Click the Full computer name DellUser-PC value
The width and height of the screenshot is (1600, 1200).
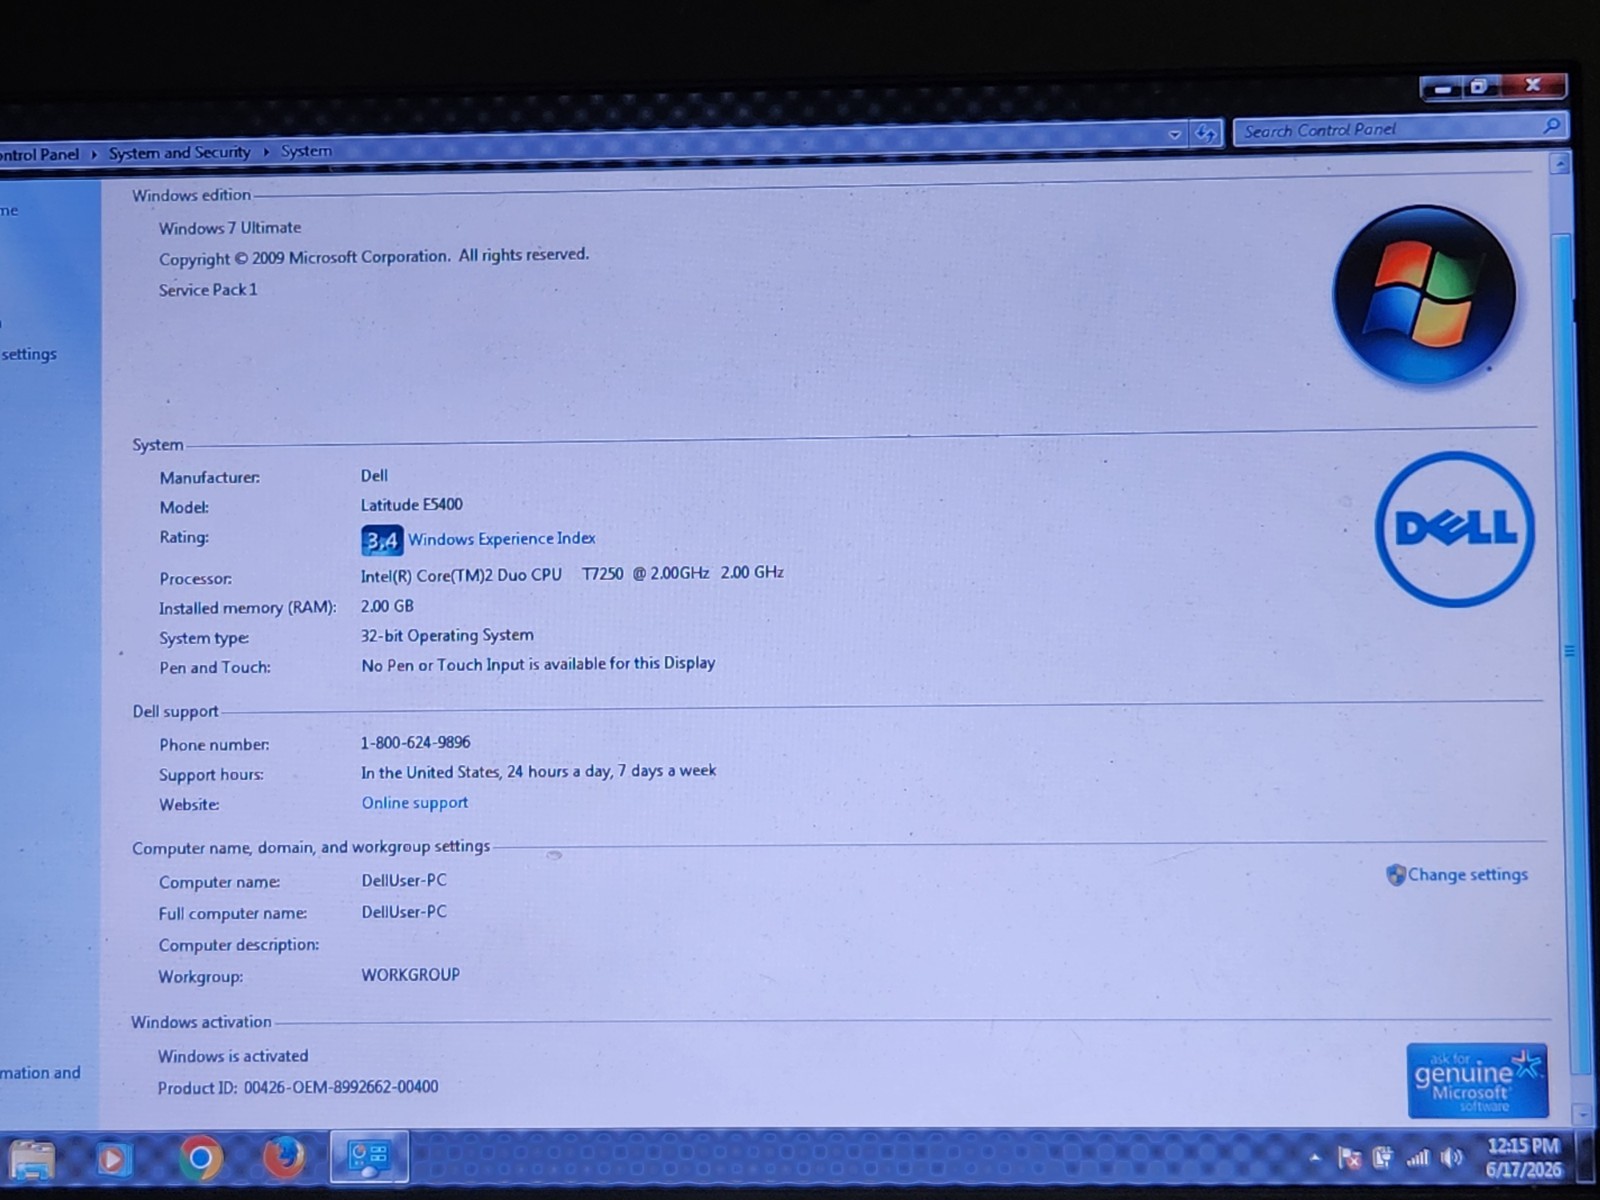pyautogui.click(x=404, y=912)
